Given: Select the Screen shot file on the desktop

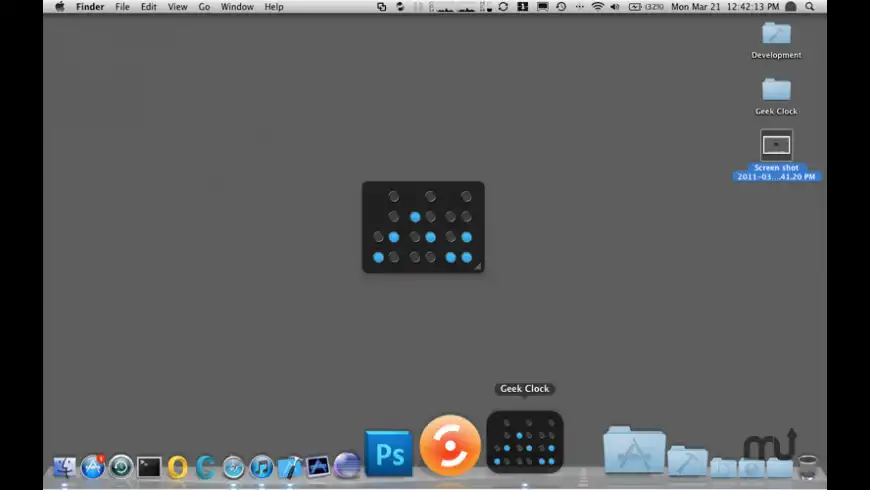Looking at the screenshot, I should click(x=776, y=155).
